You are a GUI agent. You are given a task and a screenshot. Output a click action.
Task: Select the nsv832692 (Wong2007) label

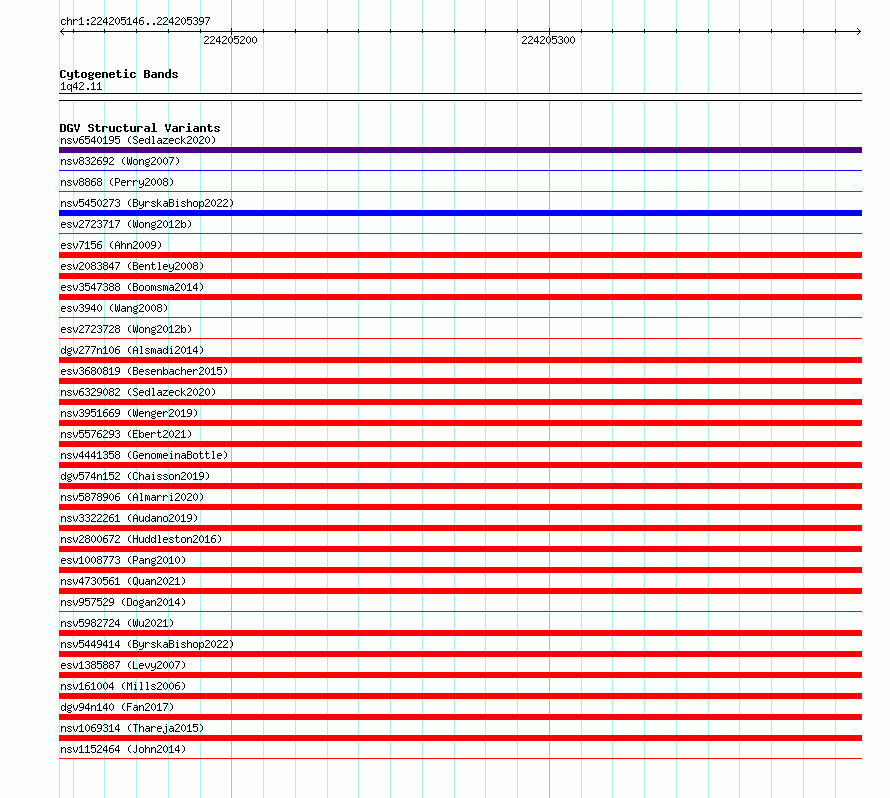pos(120,161)
